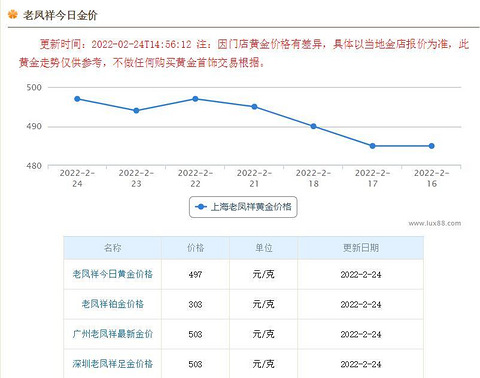
Task: Open the 老凤祥今日黄金价格 link
Action: point(113,274)
